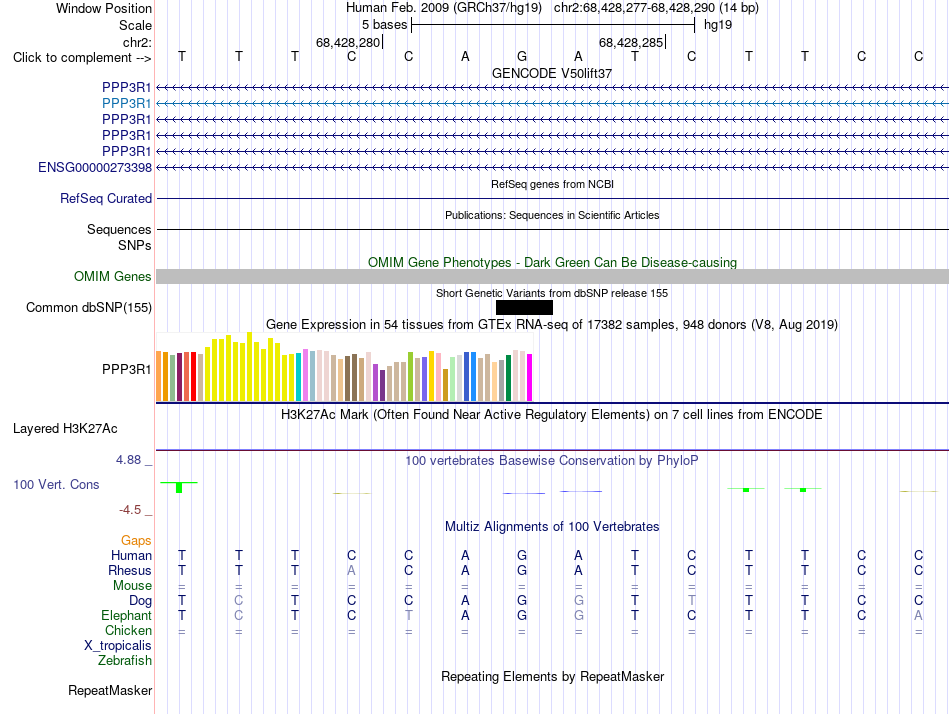Click the SNPs track label
The image size is (950, 714).
pos(135,245)
